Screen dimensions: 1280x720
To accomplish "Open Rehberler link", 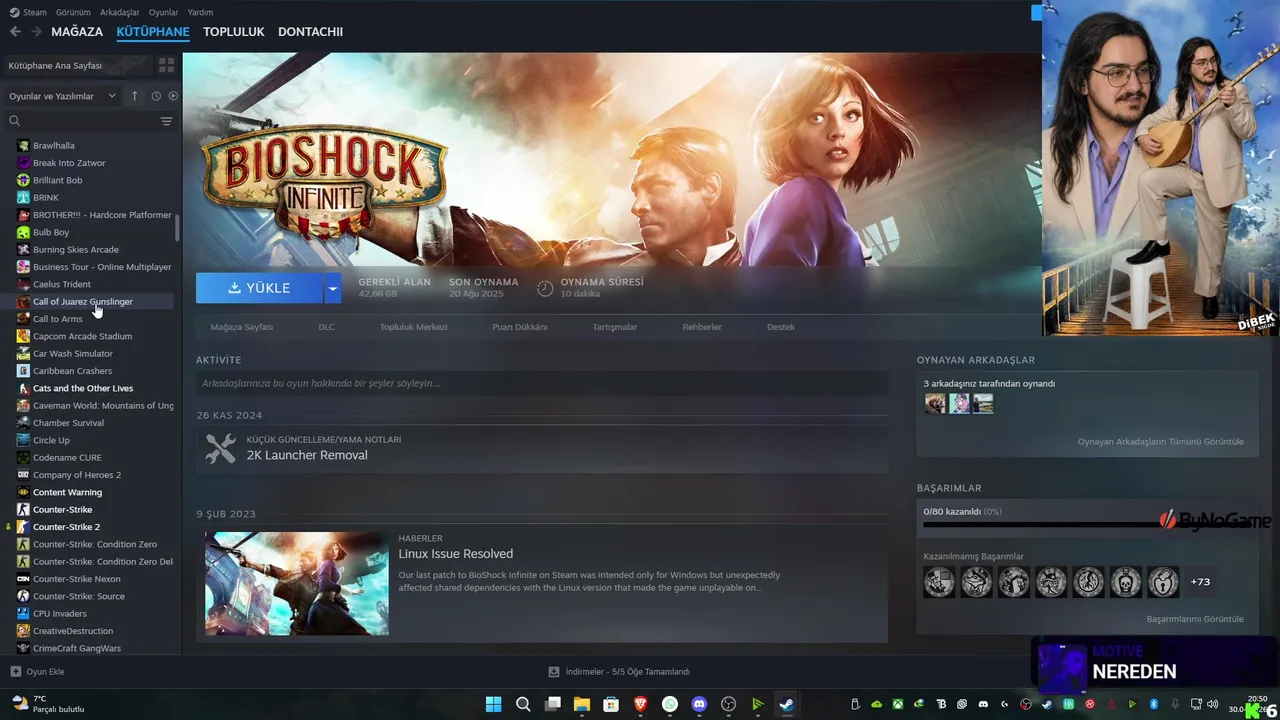I will (x=702, y=327).
